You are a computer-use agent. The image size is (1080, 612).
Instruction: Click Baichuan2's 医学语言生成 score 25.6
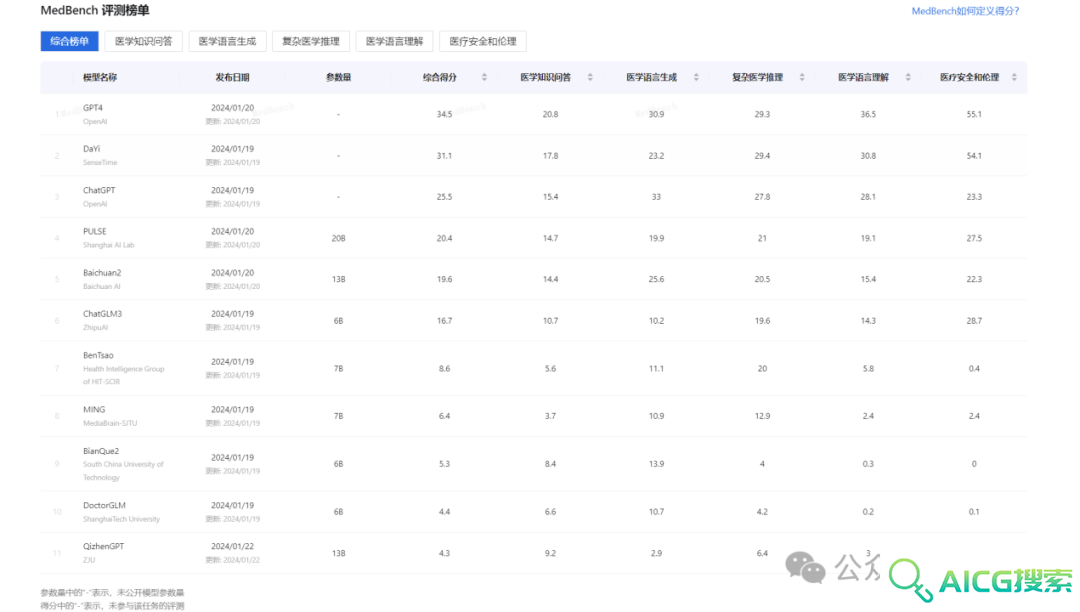click(x=656, y=279)
